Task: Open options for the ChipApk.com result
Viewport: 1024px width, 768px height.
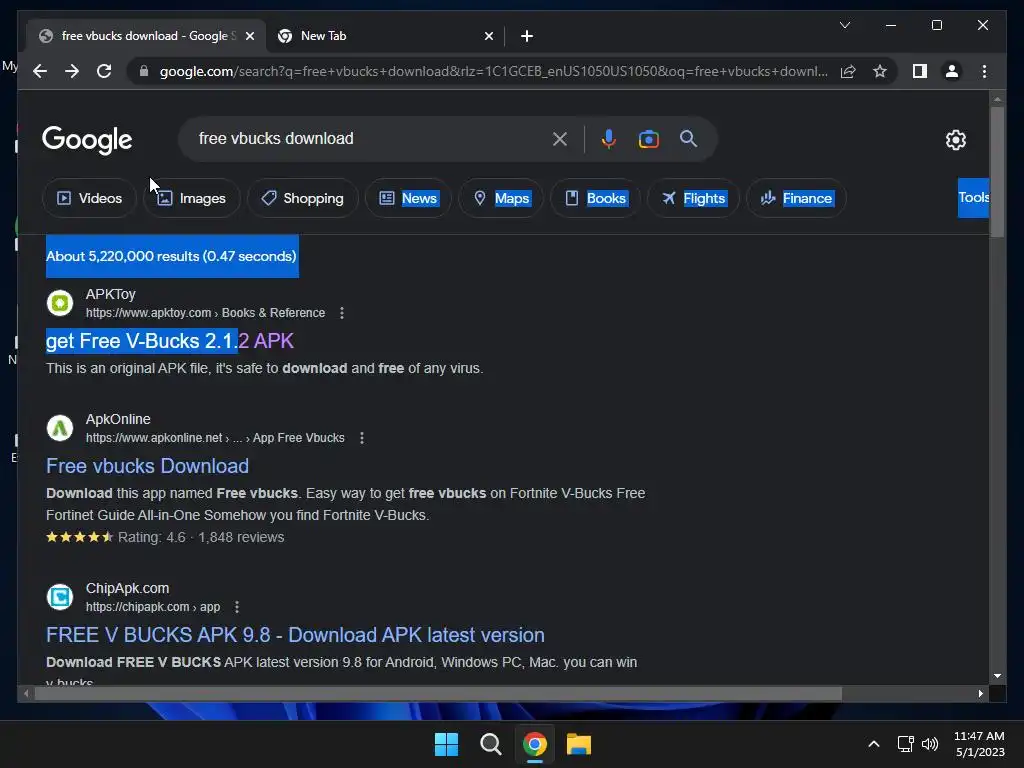Action: coord(237,607)
